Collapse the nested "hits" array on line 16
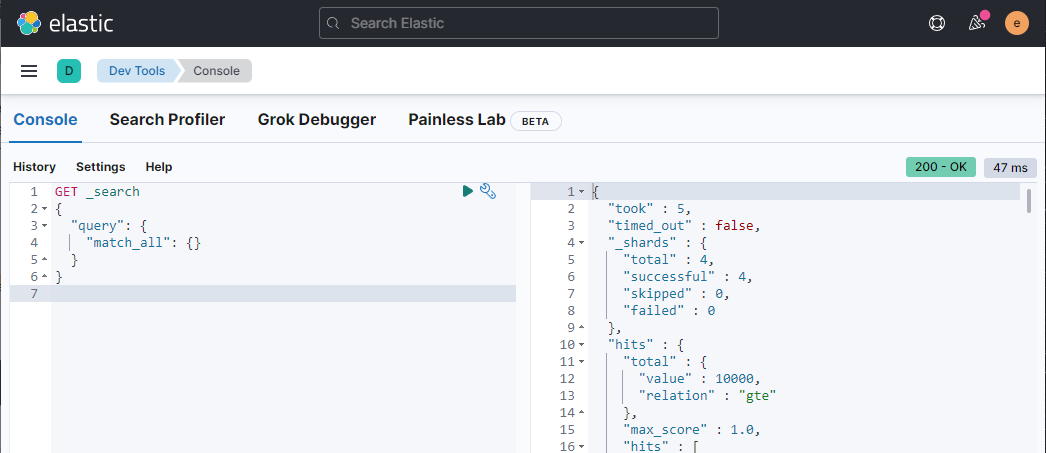 click(581, 446)
